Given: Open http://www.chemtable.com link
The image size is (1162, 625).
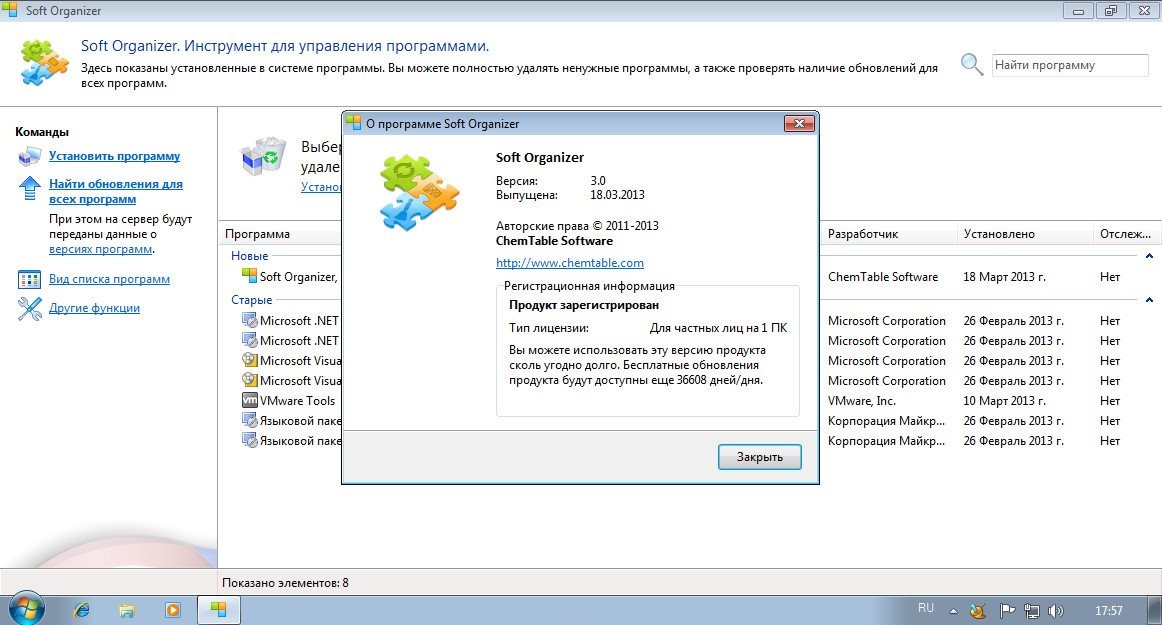Looking at the screenshot, I should click(x=569, y=262).
